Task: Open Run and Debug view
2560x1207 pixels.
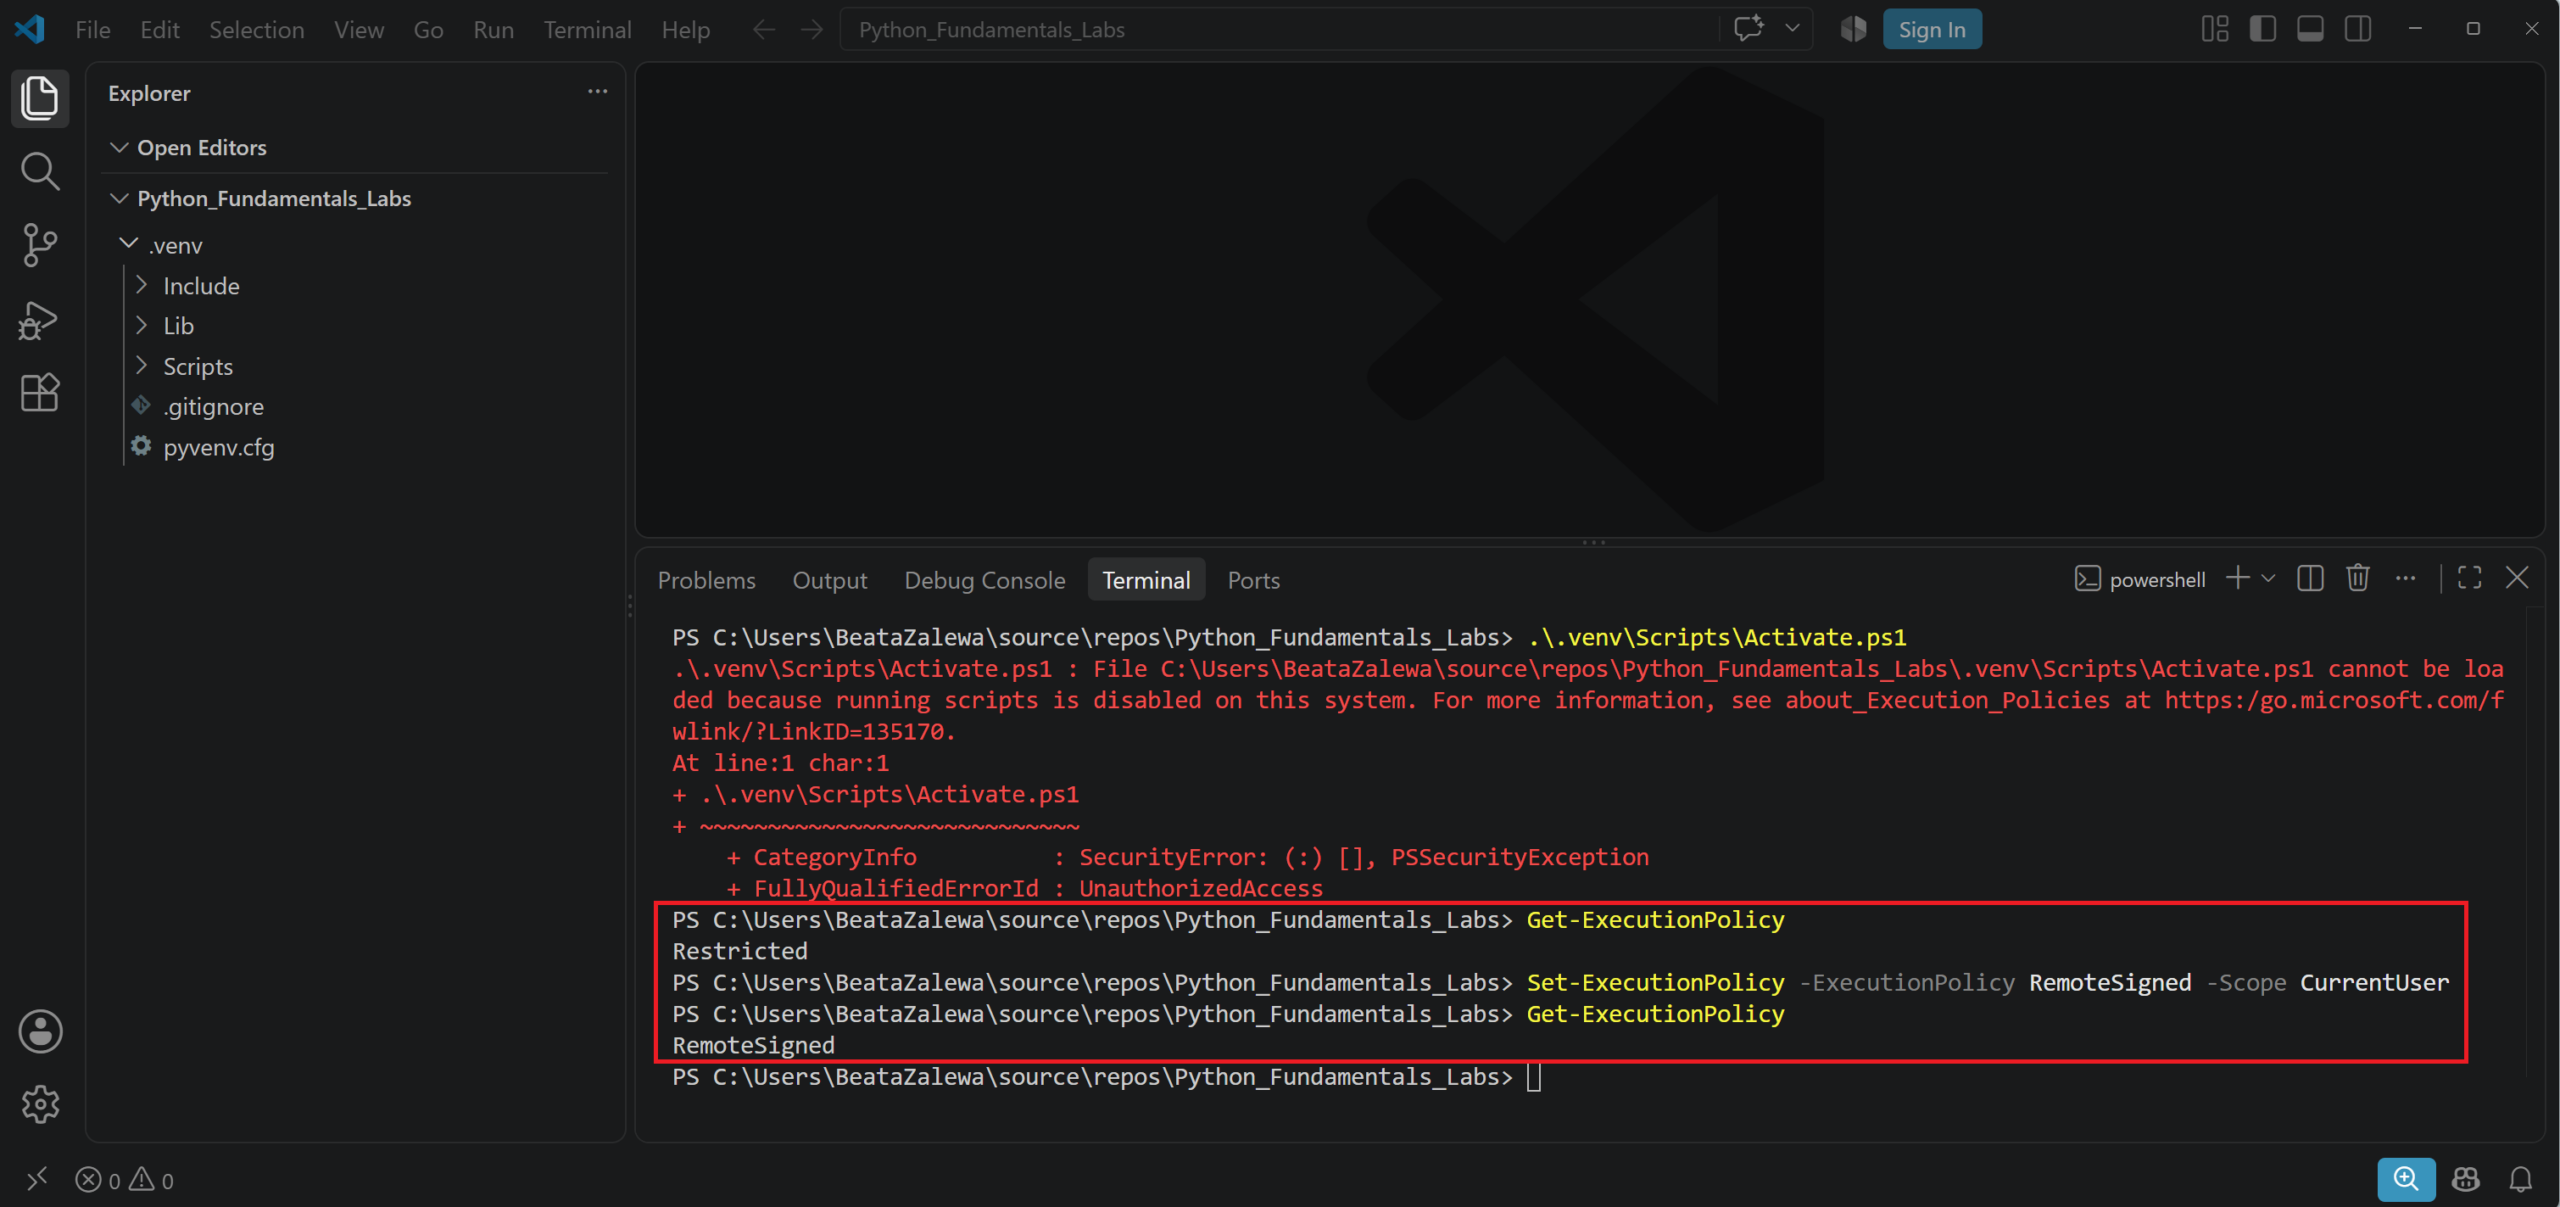Action: pyautogui.click(x=40, y=319)
